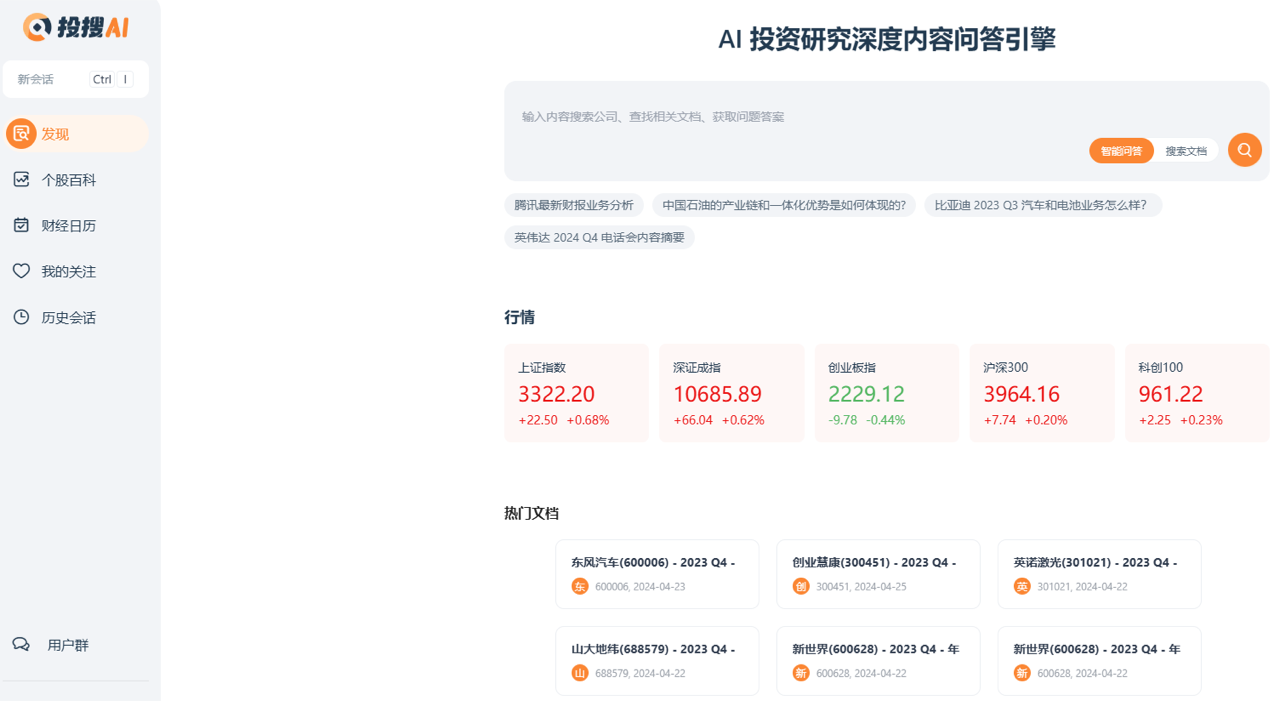Click the 600006, 2024-04-23 date text
This screenshot has height=701, width=1280.
[x=640, y=587]
